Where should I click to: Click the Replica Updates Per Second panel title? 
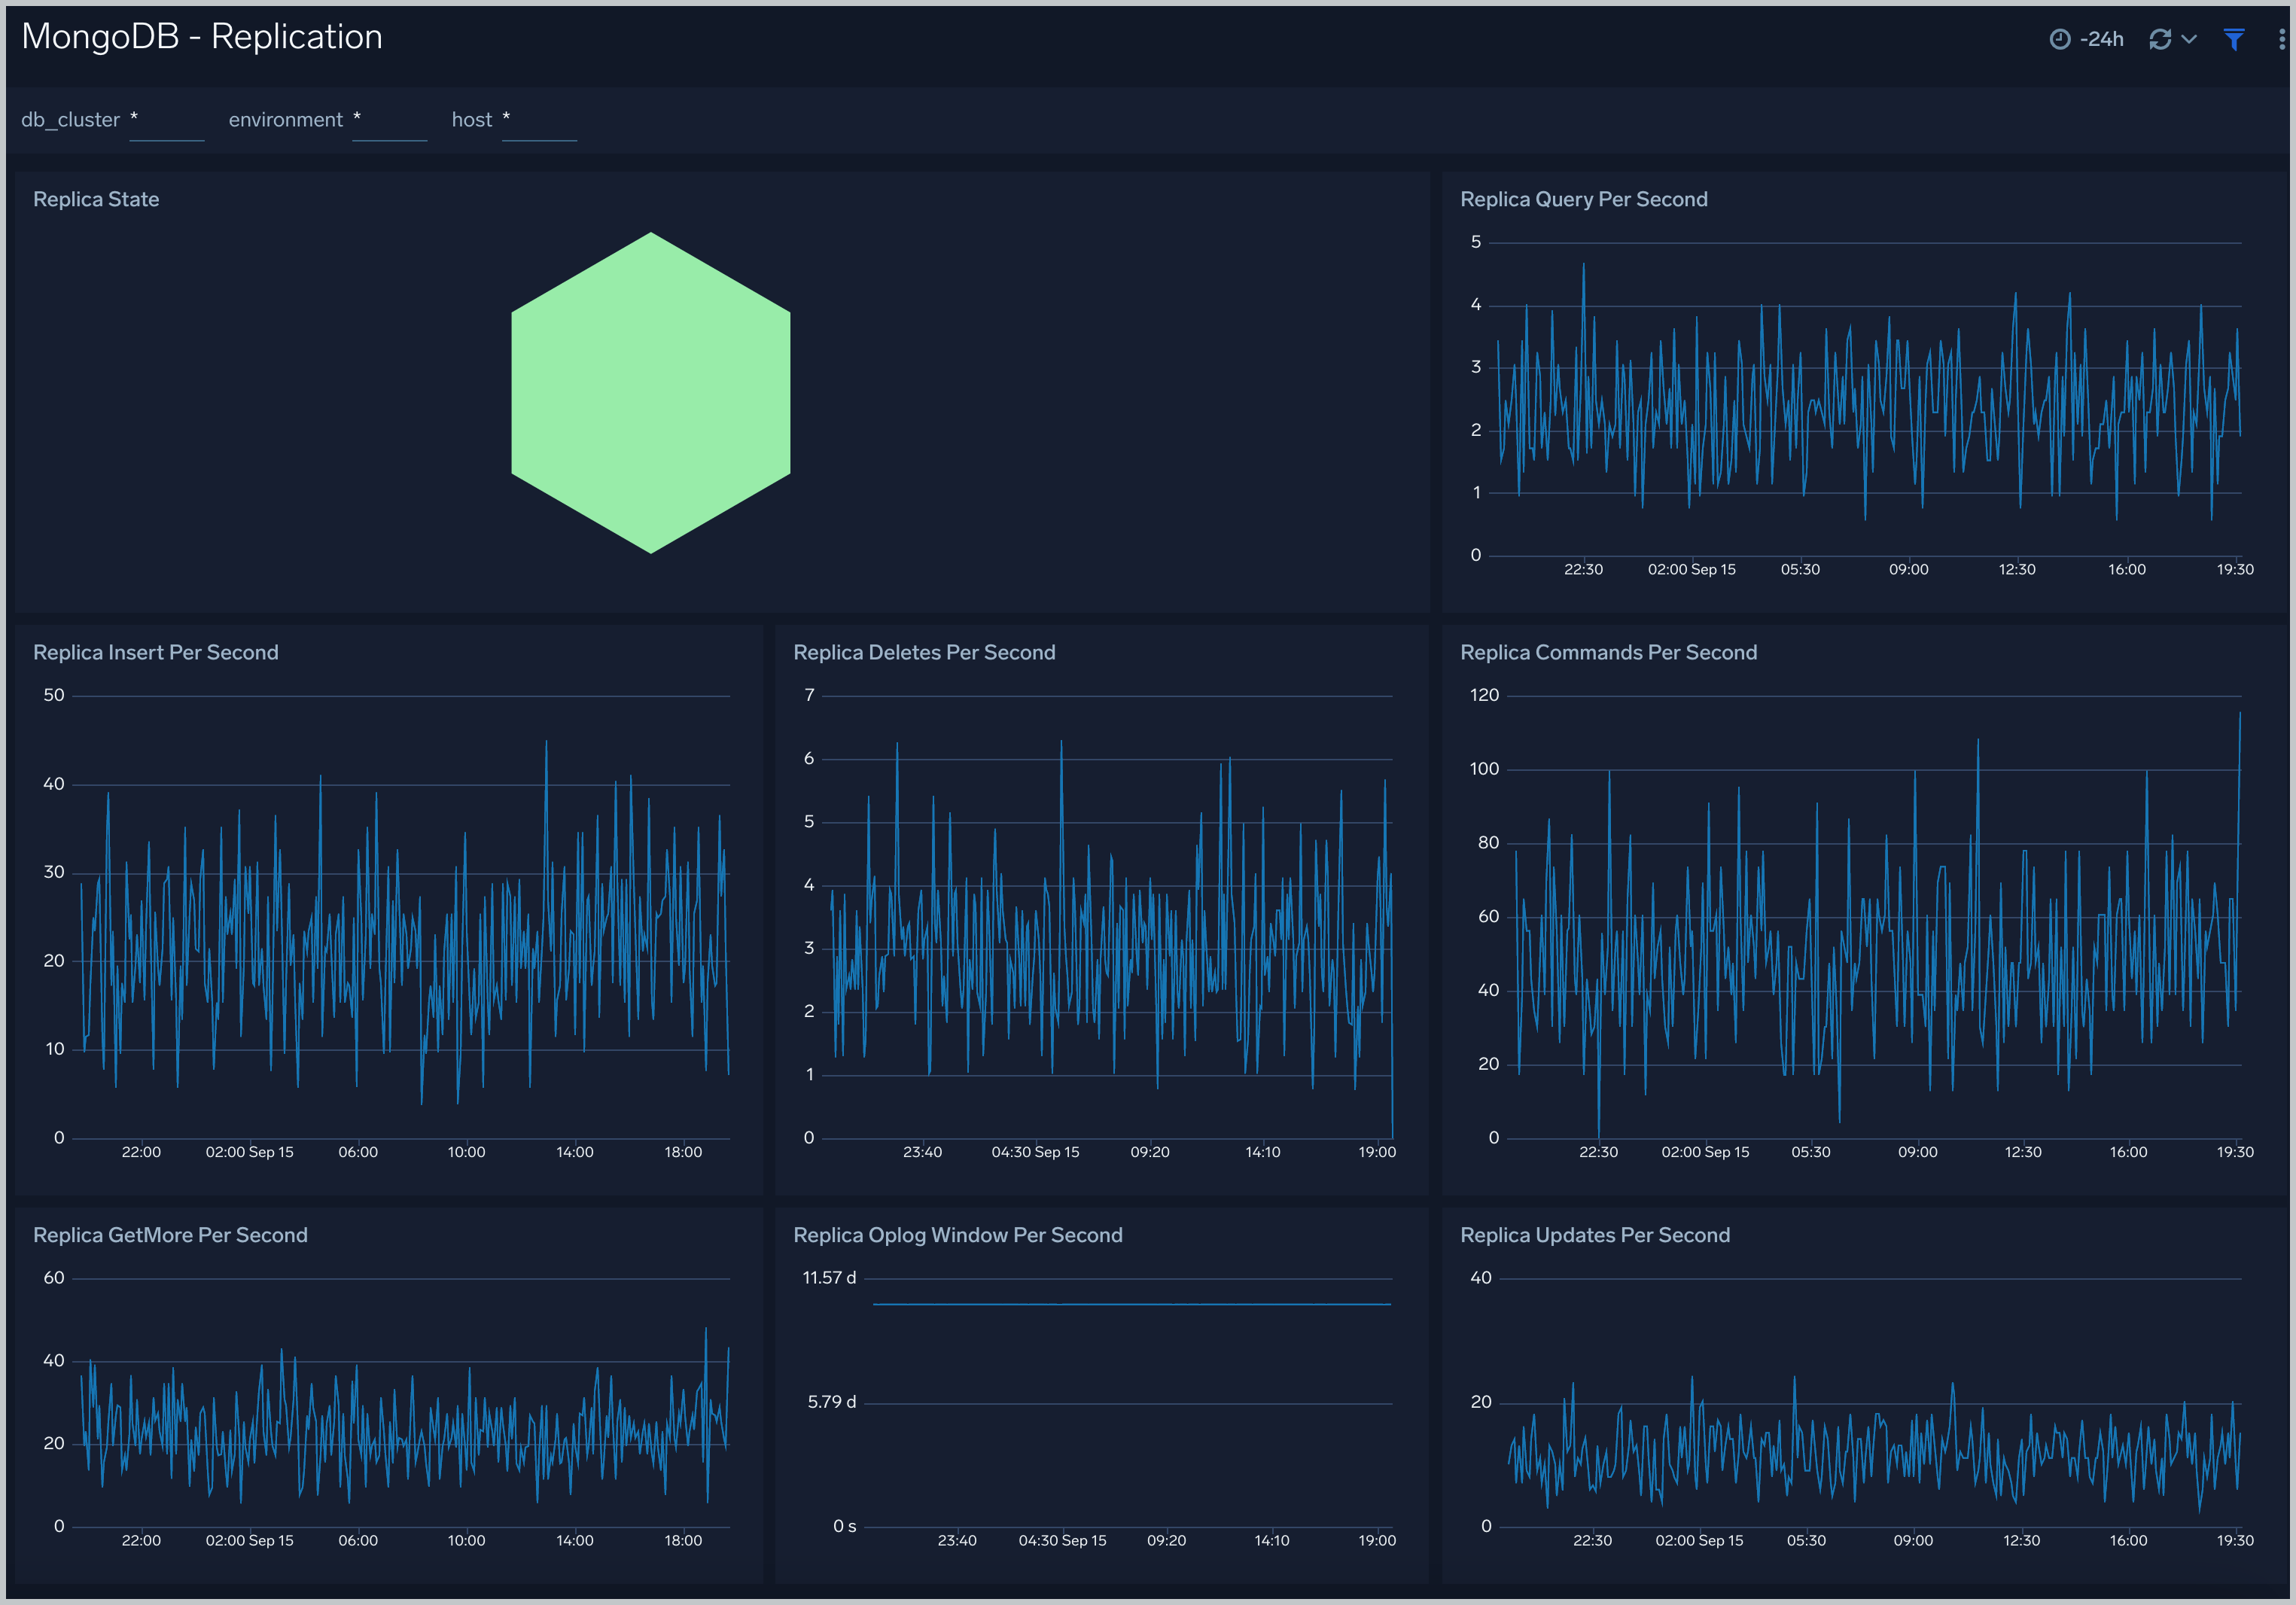pyautogui.click(x=1595, y=1235)
